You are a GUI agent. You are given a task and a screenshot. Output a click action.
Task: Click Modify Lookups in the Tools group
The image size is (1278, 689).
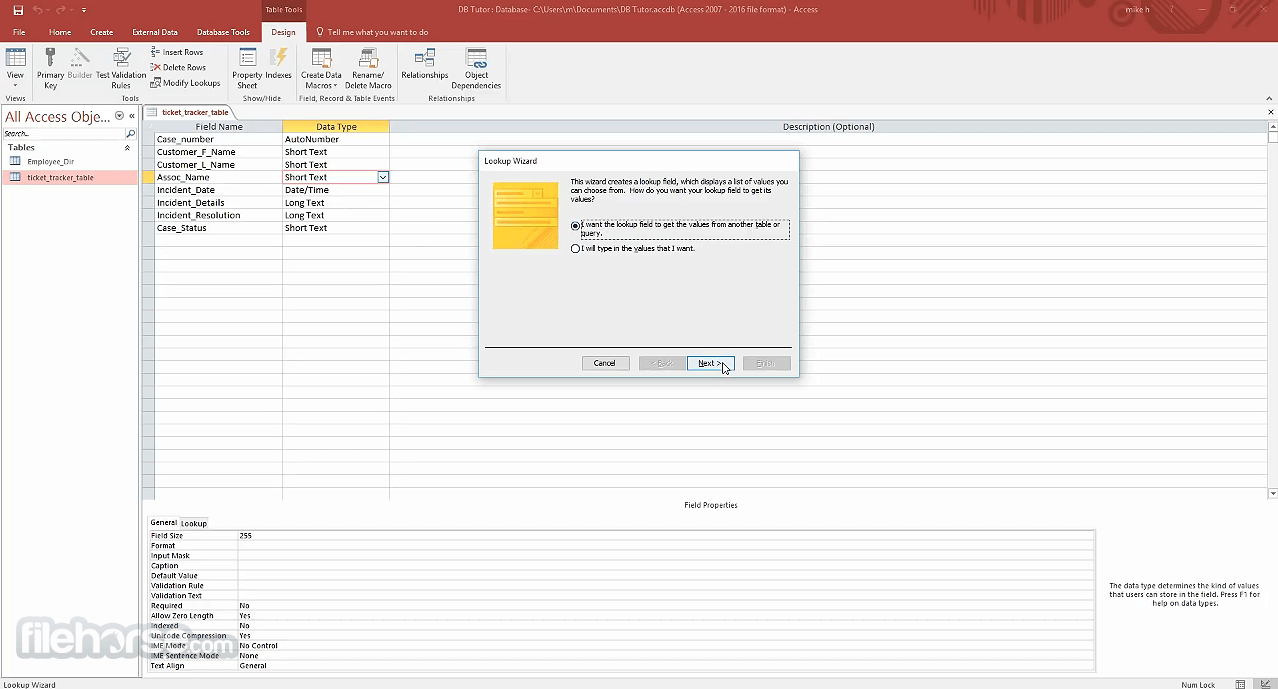pos(185,83)
